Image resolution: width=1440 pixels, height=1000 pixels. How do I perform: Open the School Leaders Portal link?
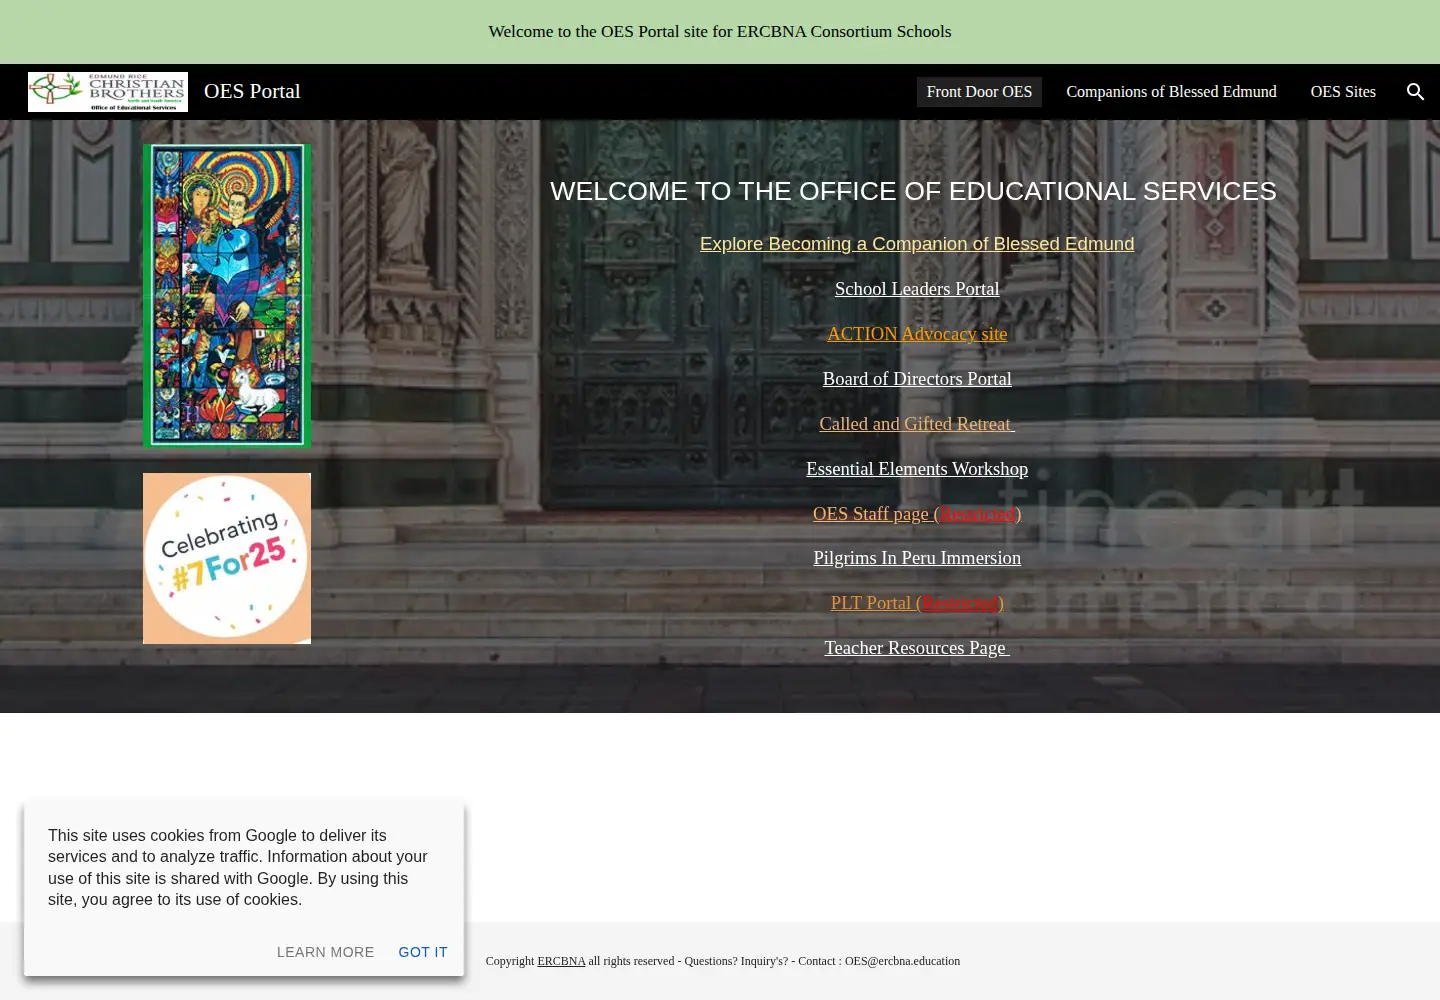tap(917, 289)
